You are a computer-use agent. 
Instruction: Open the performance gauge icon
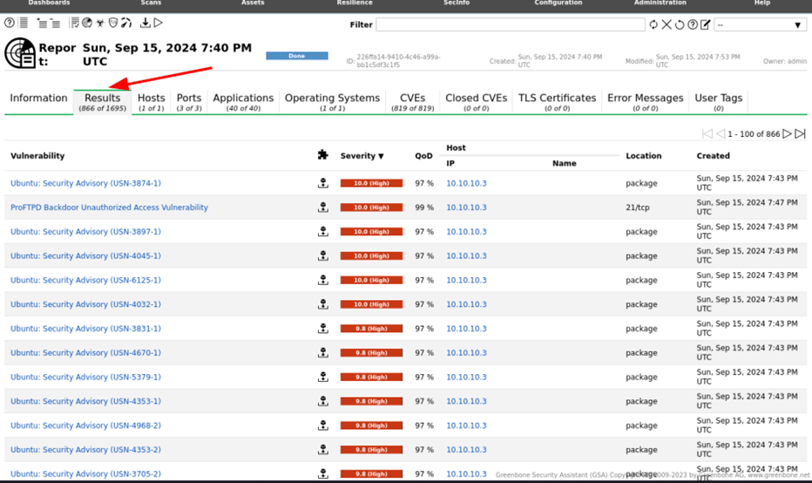tap(126, 23)
